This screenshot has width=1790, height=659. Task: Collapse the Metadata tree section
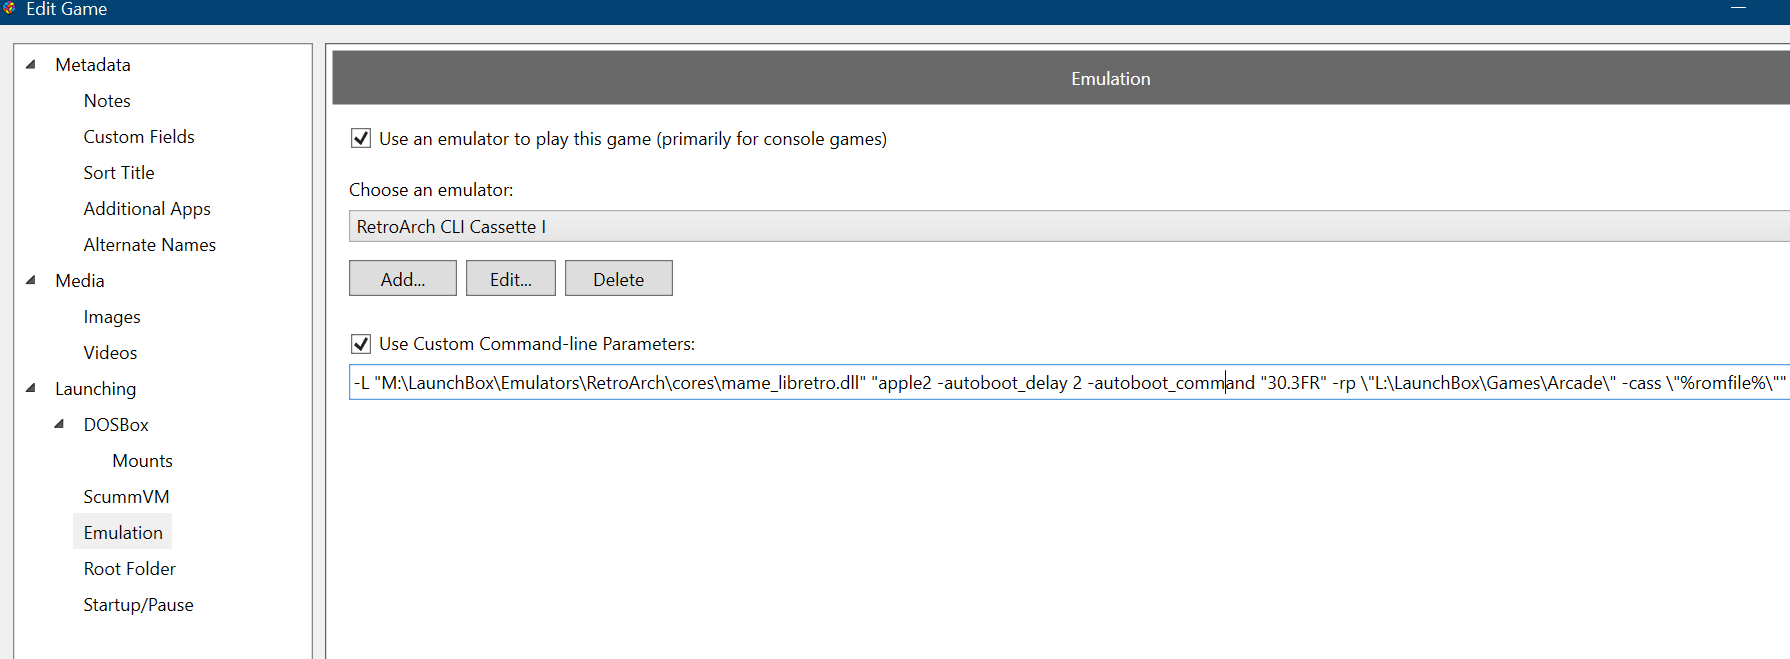(31, 64)
